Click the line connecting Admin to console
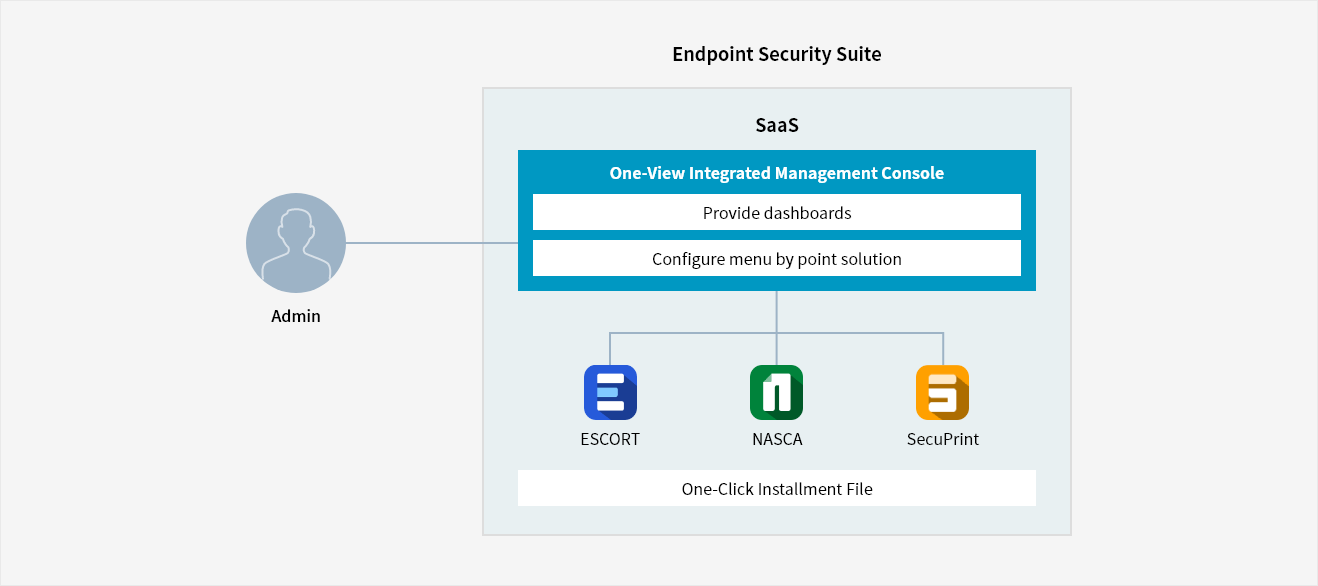Screen dimensions: 1318x586 click(x=432, y=243)
